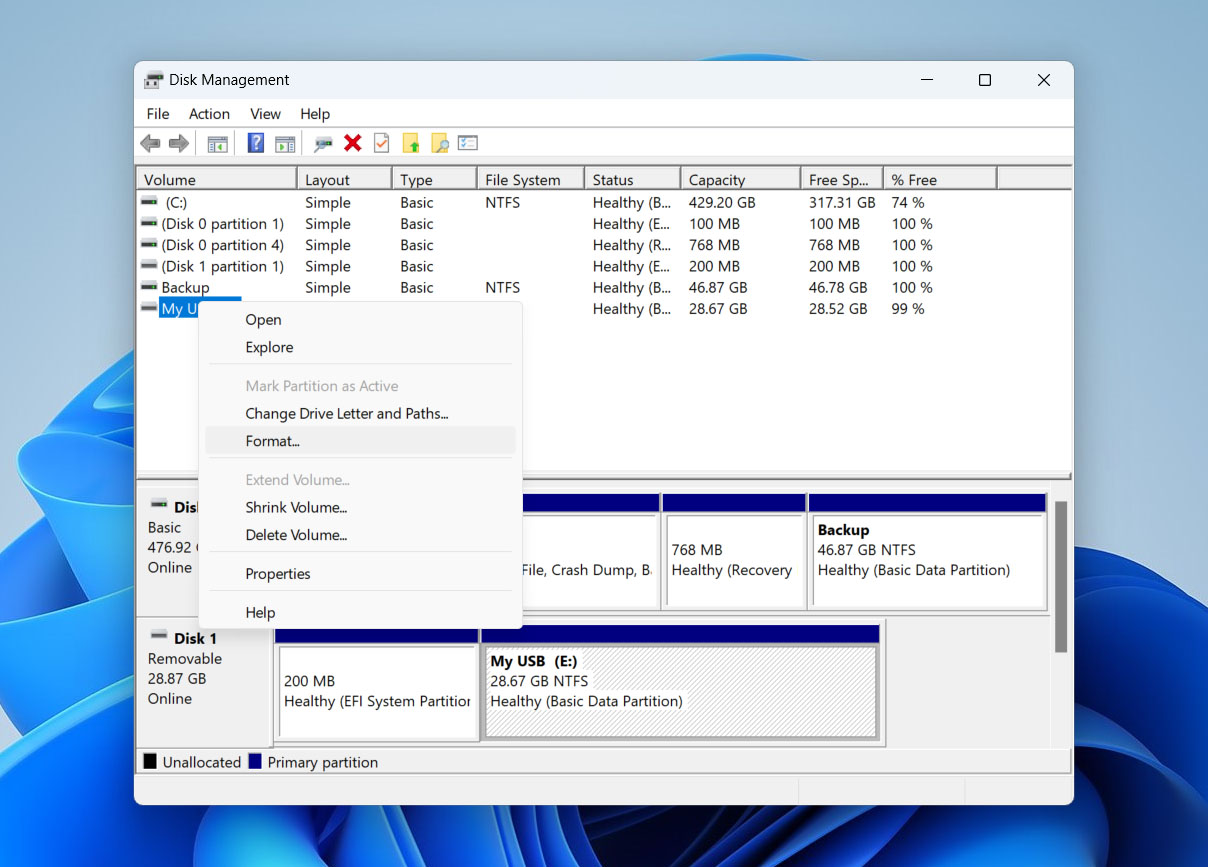The image size is (1208, 867).
Task: Sort by the Capacity column header
Action: (x=717, y=180)
